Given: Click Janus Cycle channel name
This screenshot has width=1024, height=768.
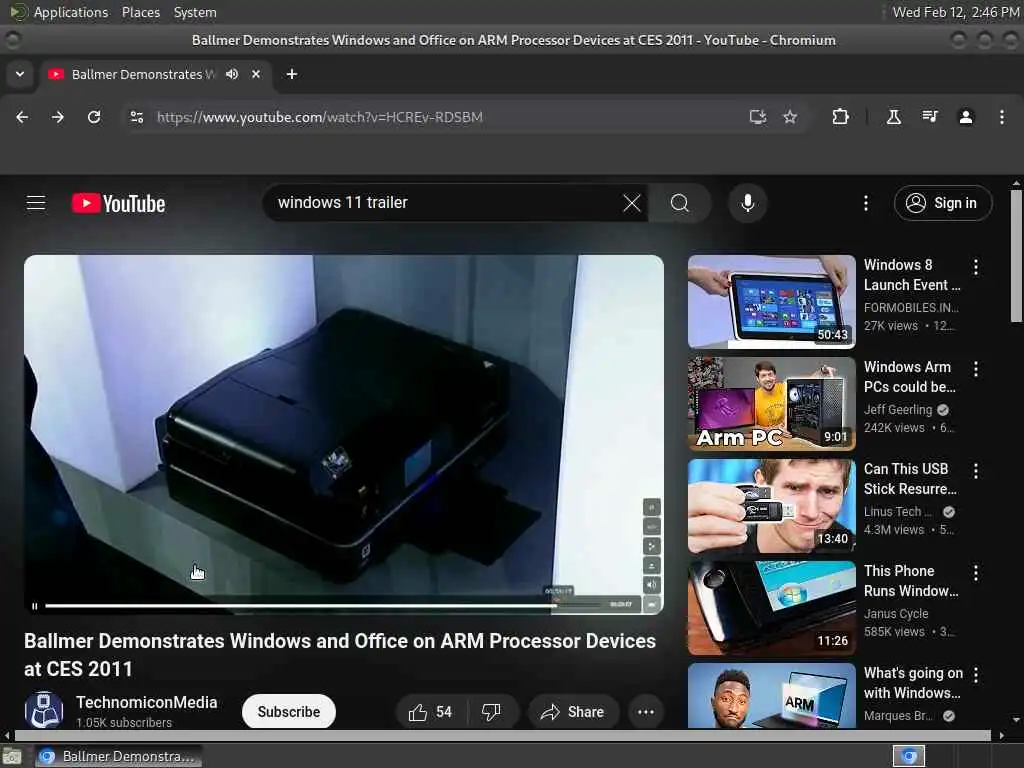Looking at the screenshot, I should coord(896,614).
